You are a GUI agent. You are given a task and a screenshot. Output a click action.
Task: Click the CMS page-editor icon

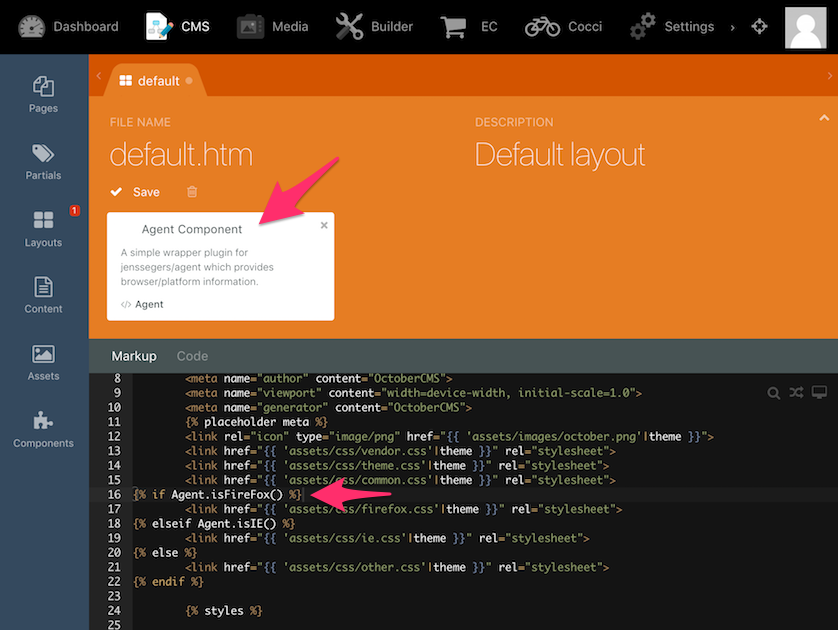[159, 27]
